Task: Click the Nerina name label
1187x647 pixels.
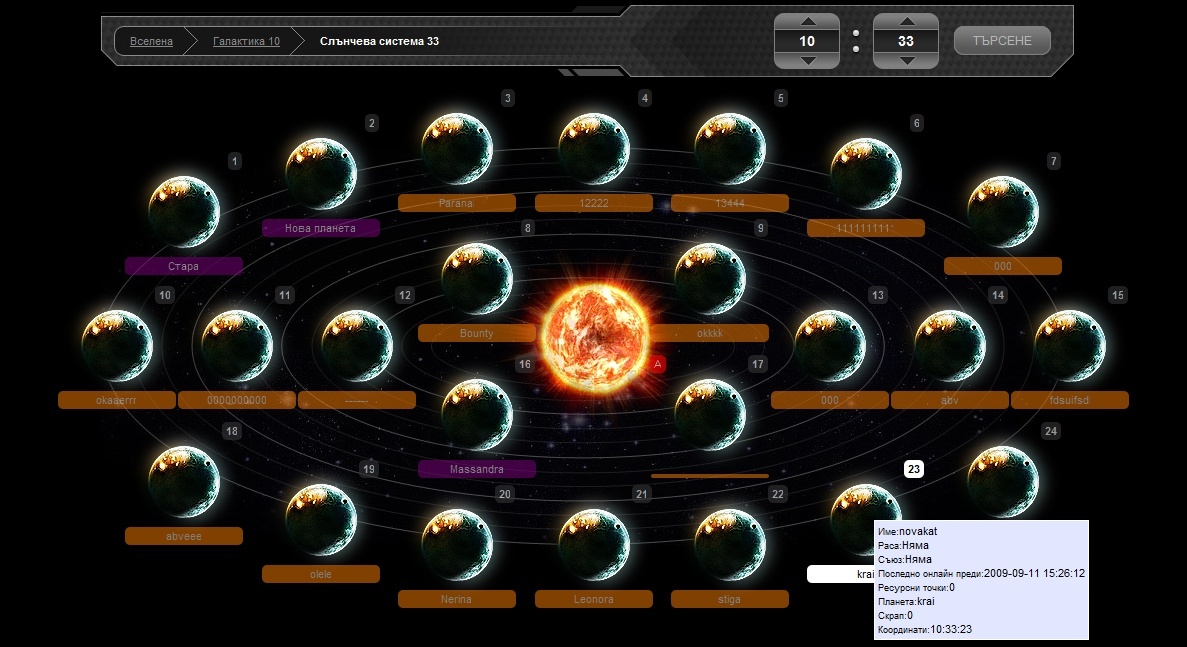Action: [457, 599]
